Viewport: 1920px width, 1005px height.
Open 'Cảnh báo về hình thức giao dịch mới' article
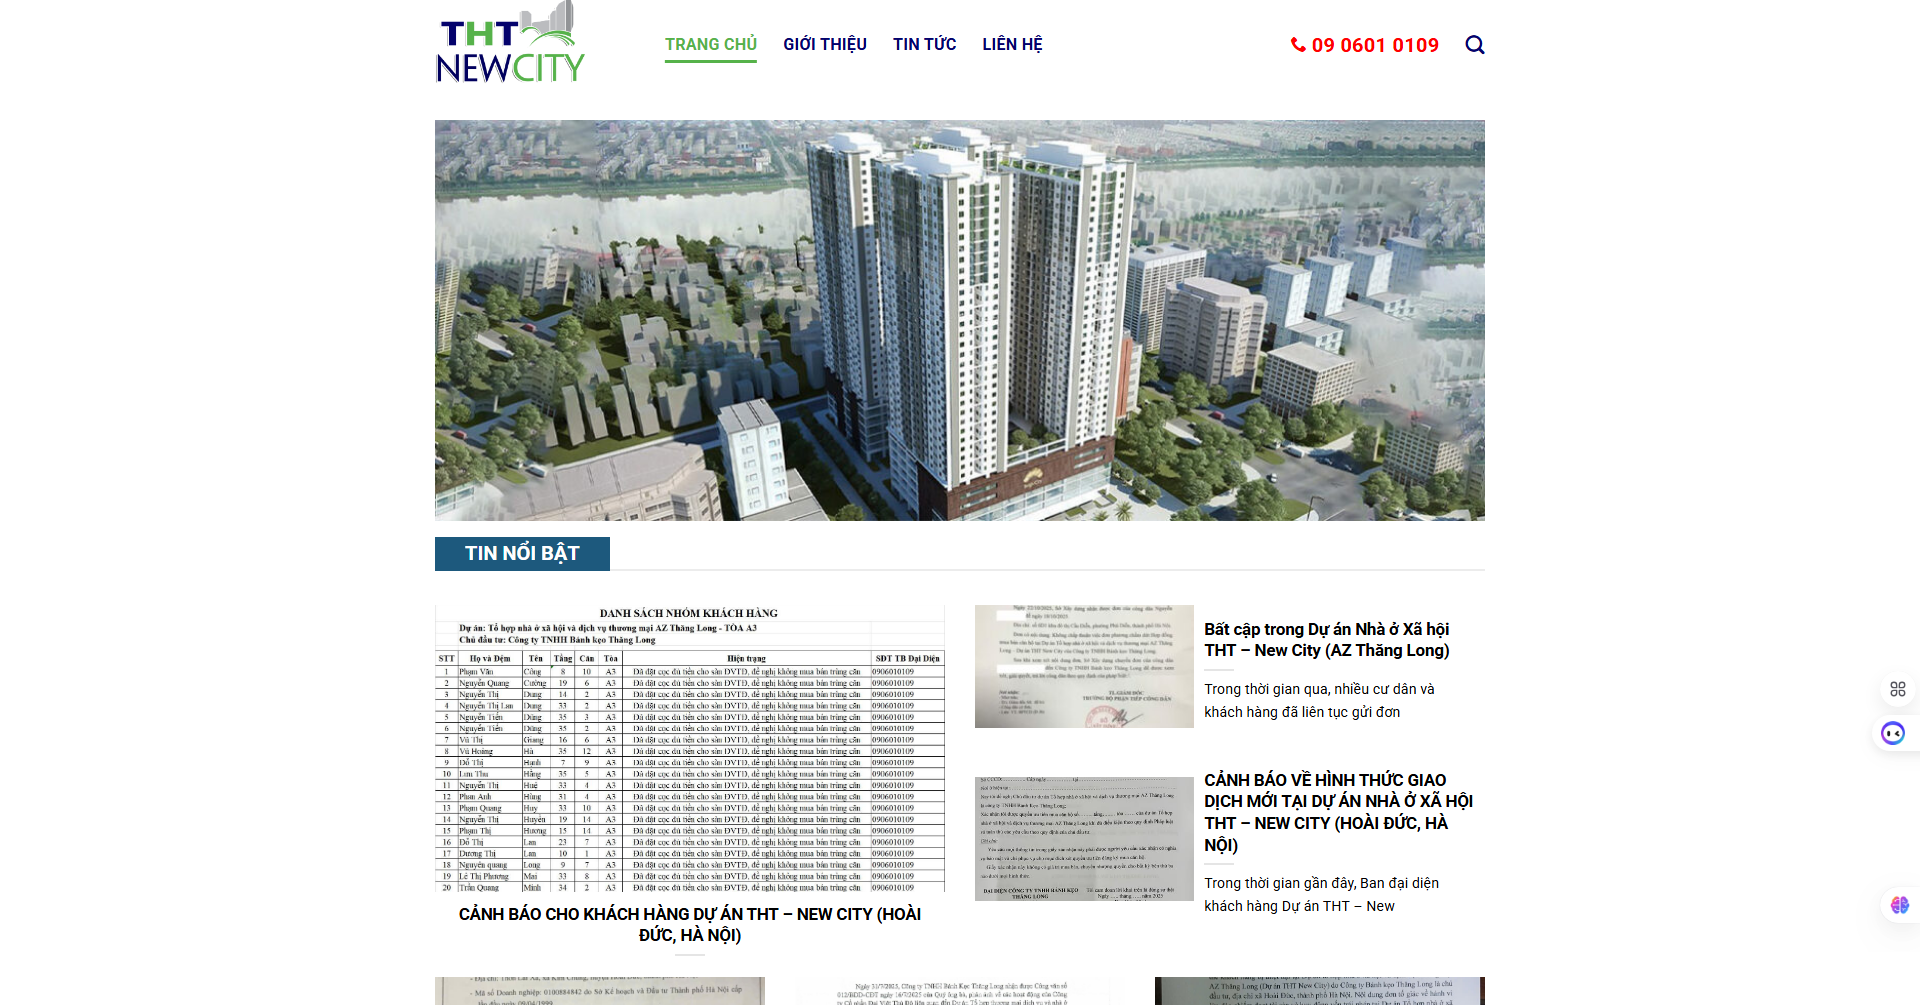click(1337, 812)
